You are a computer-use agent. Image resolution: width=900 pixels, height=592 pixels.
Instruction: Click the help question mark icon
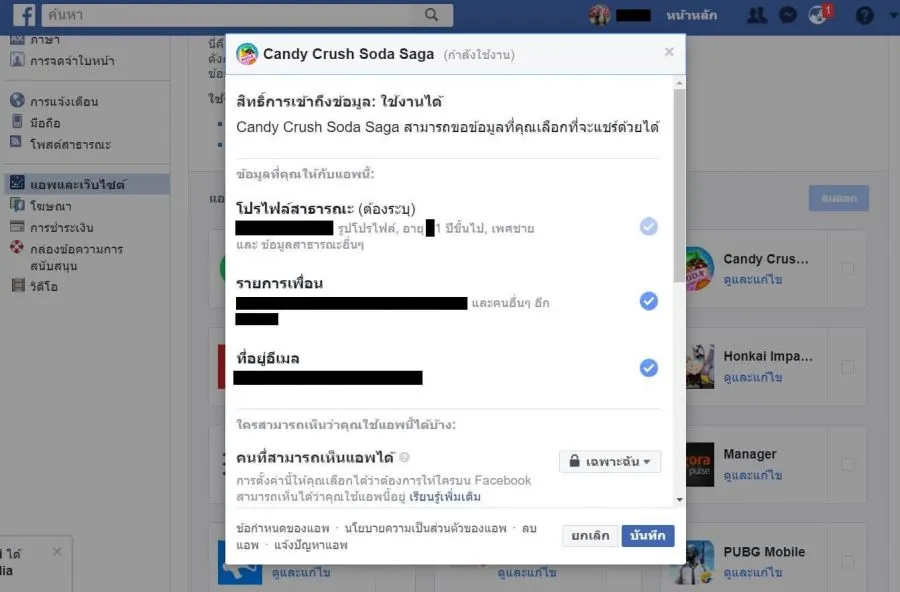[864, 16]
